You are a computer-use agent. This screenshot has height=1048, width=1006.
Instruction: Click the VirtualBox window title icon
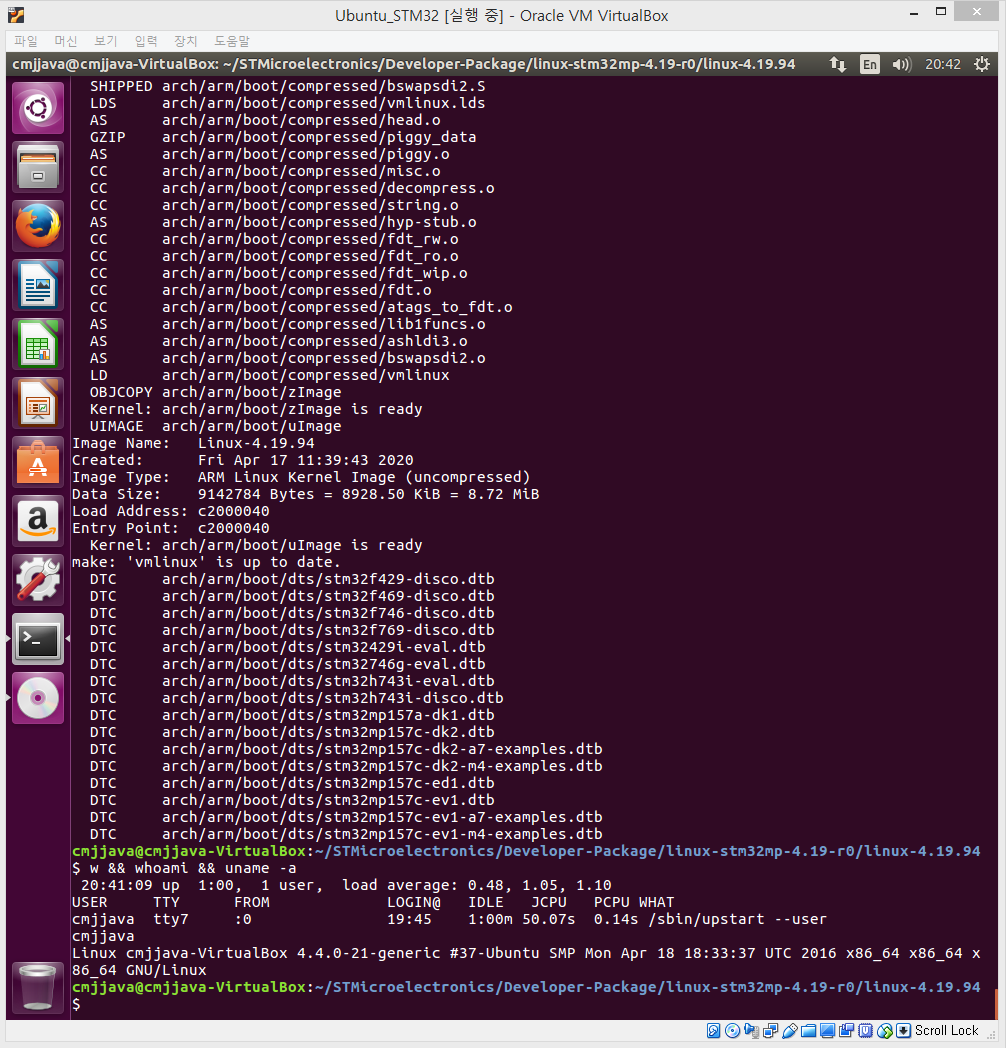[16, 15]
